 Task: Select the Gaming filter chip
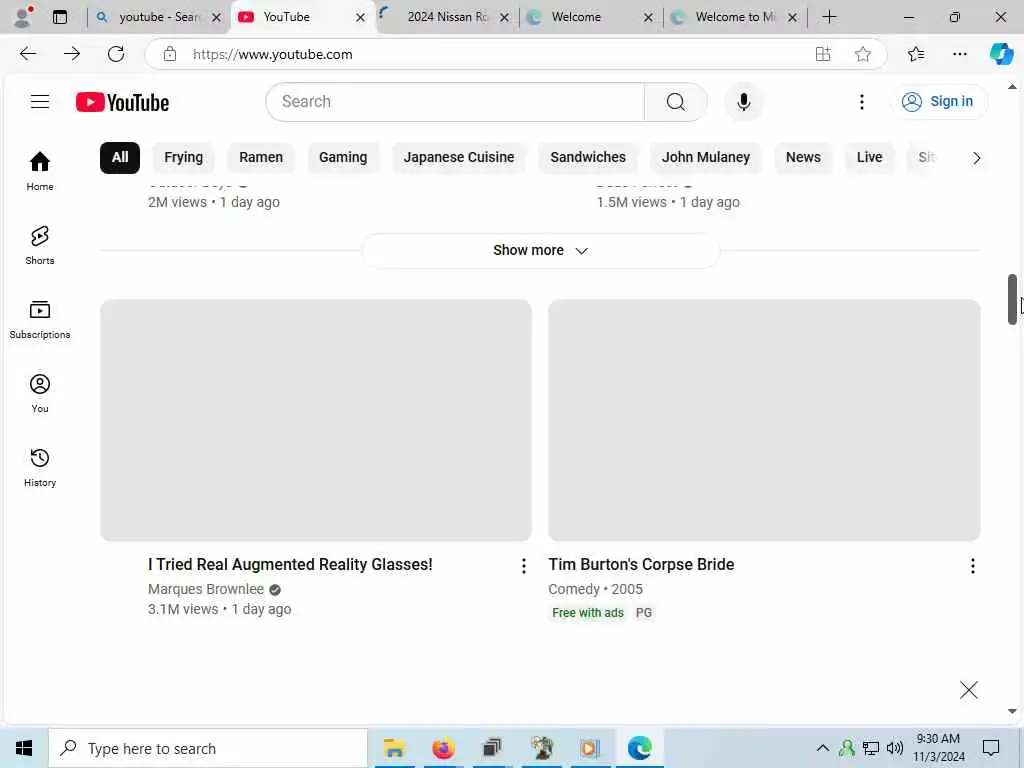coord(343,157)
